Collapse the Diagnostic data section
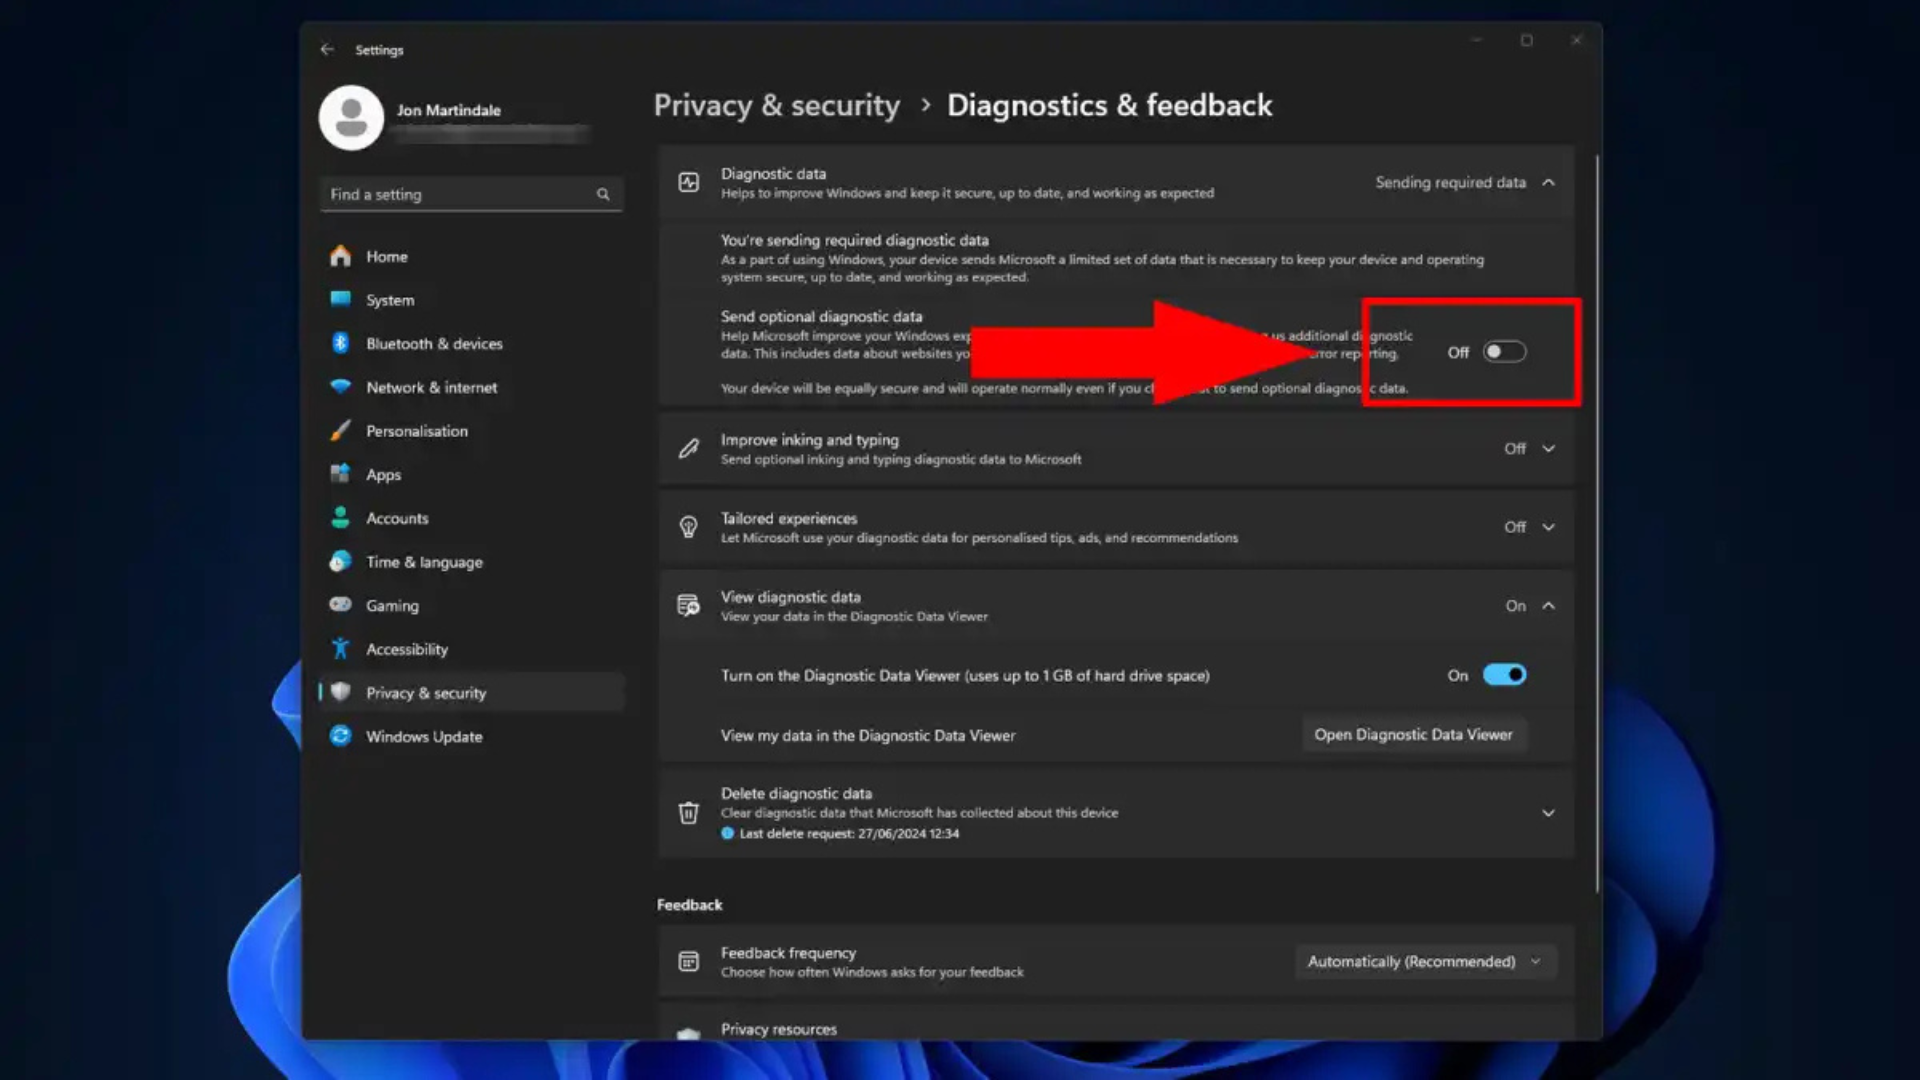This screenshot has width=1920, height=1080. point(1549,182)
